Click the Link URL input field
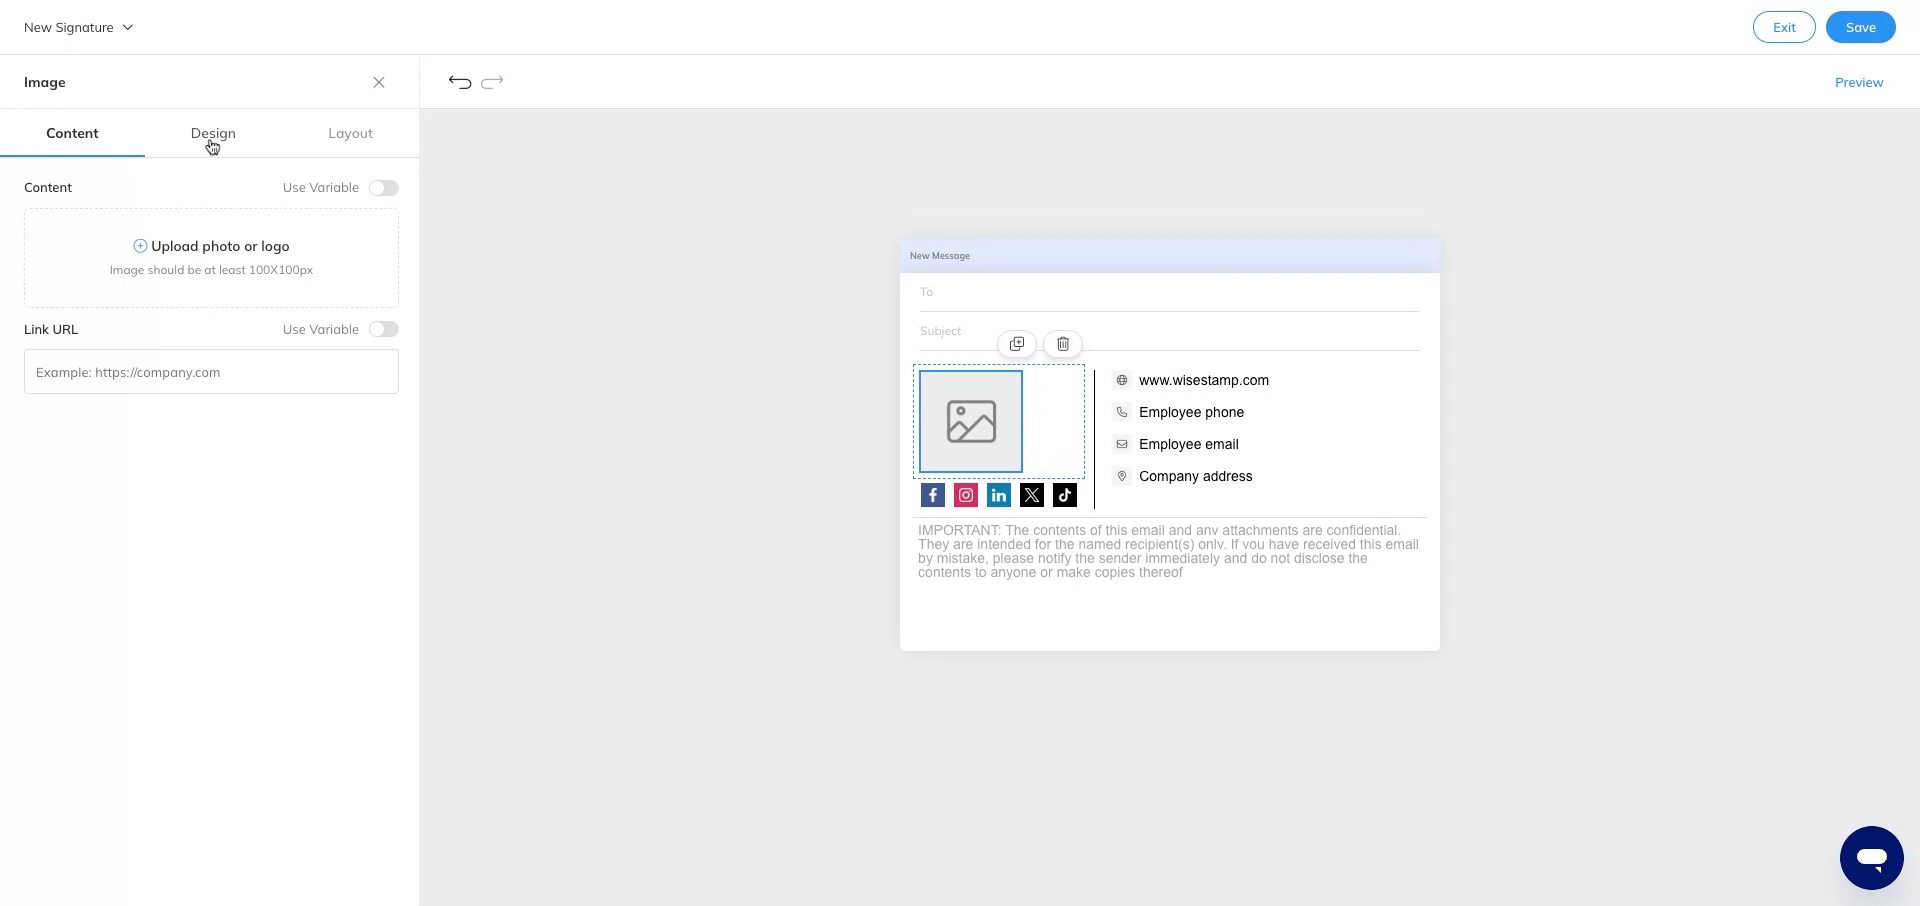The width and height of the screenshot is (1920, 906). (211, 371)
